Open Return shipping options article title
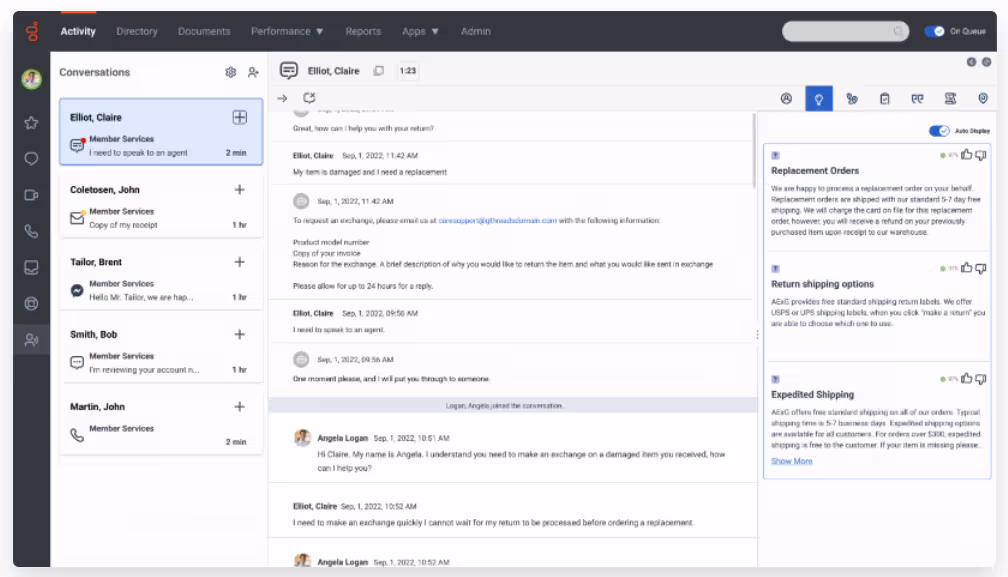Viewport: 1008px width, 577px height. 822,283
